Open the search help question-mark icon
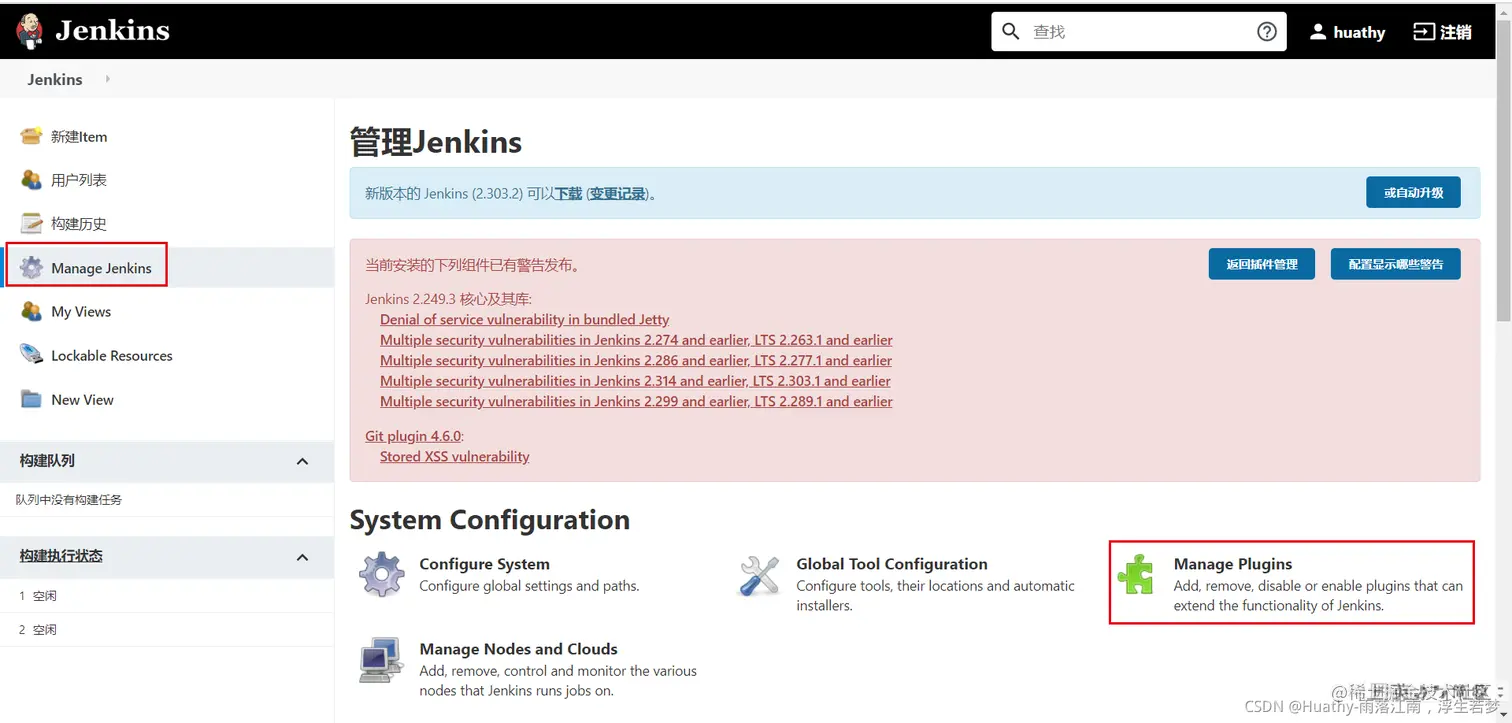This screenshot has width=1512, height=723. coord(1267,31)
